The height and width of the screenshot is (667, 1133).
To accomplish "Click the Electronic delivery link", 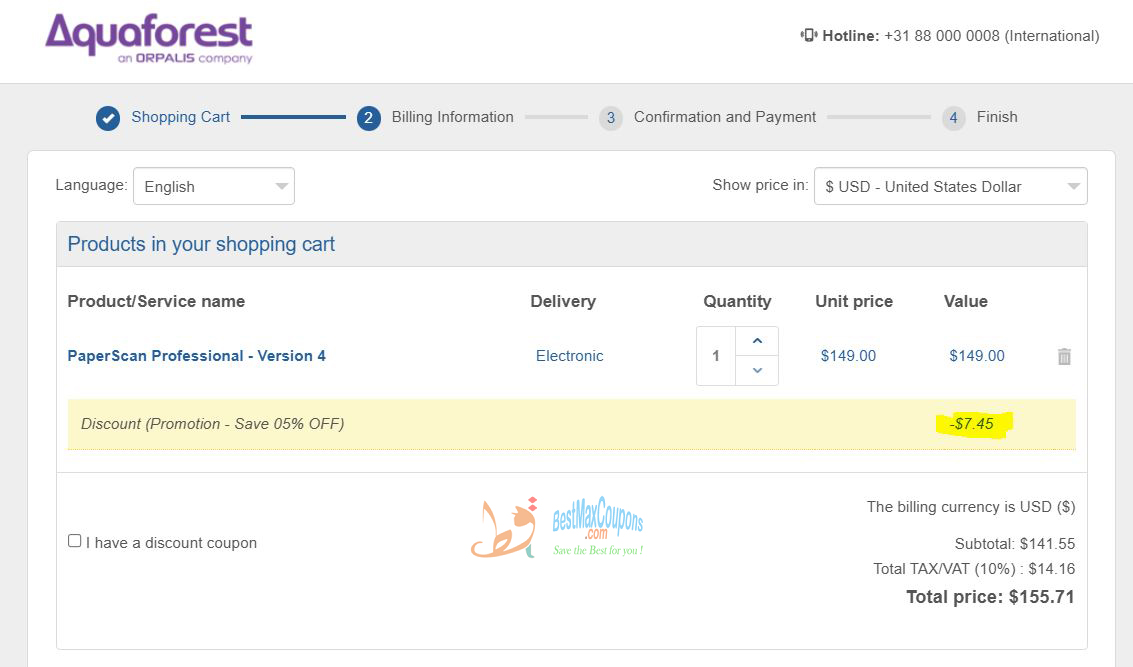I will click(569, 356).
